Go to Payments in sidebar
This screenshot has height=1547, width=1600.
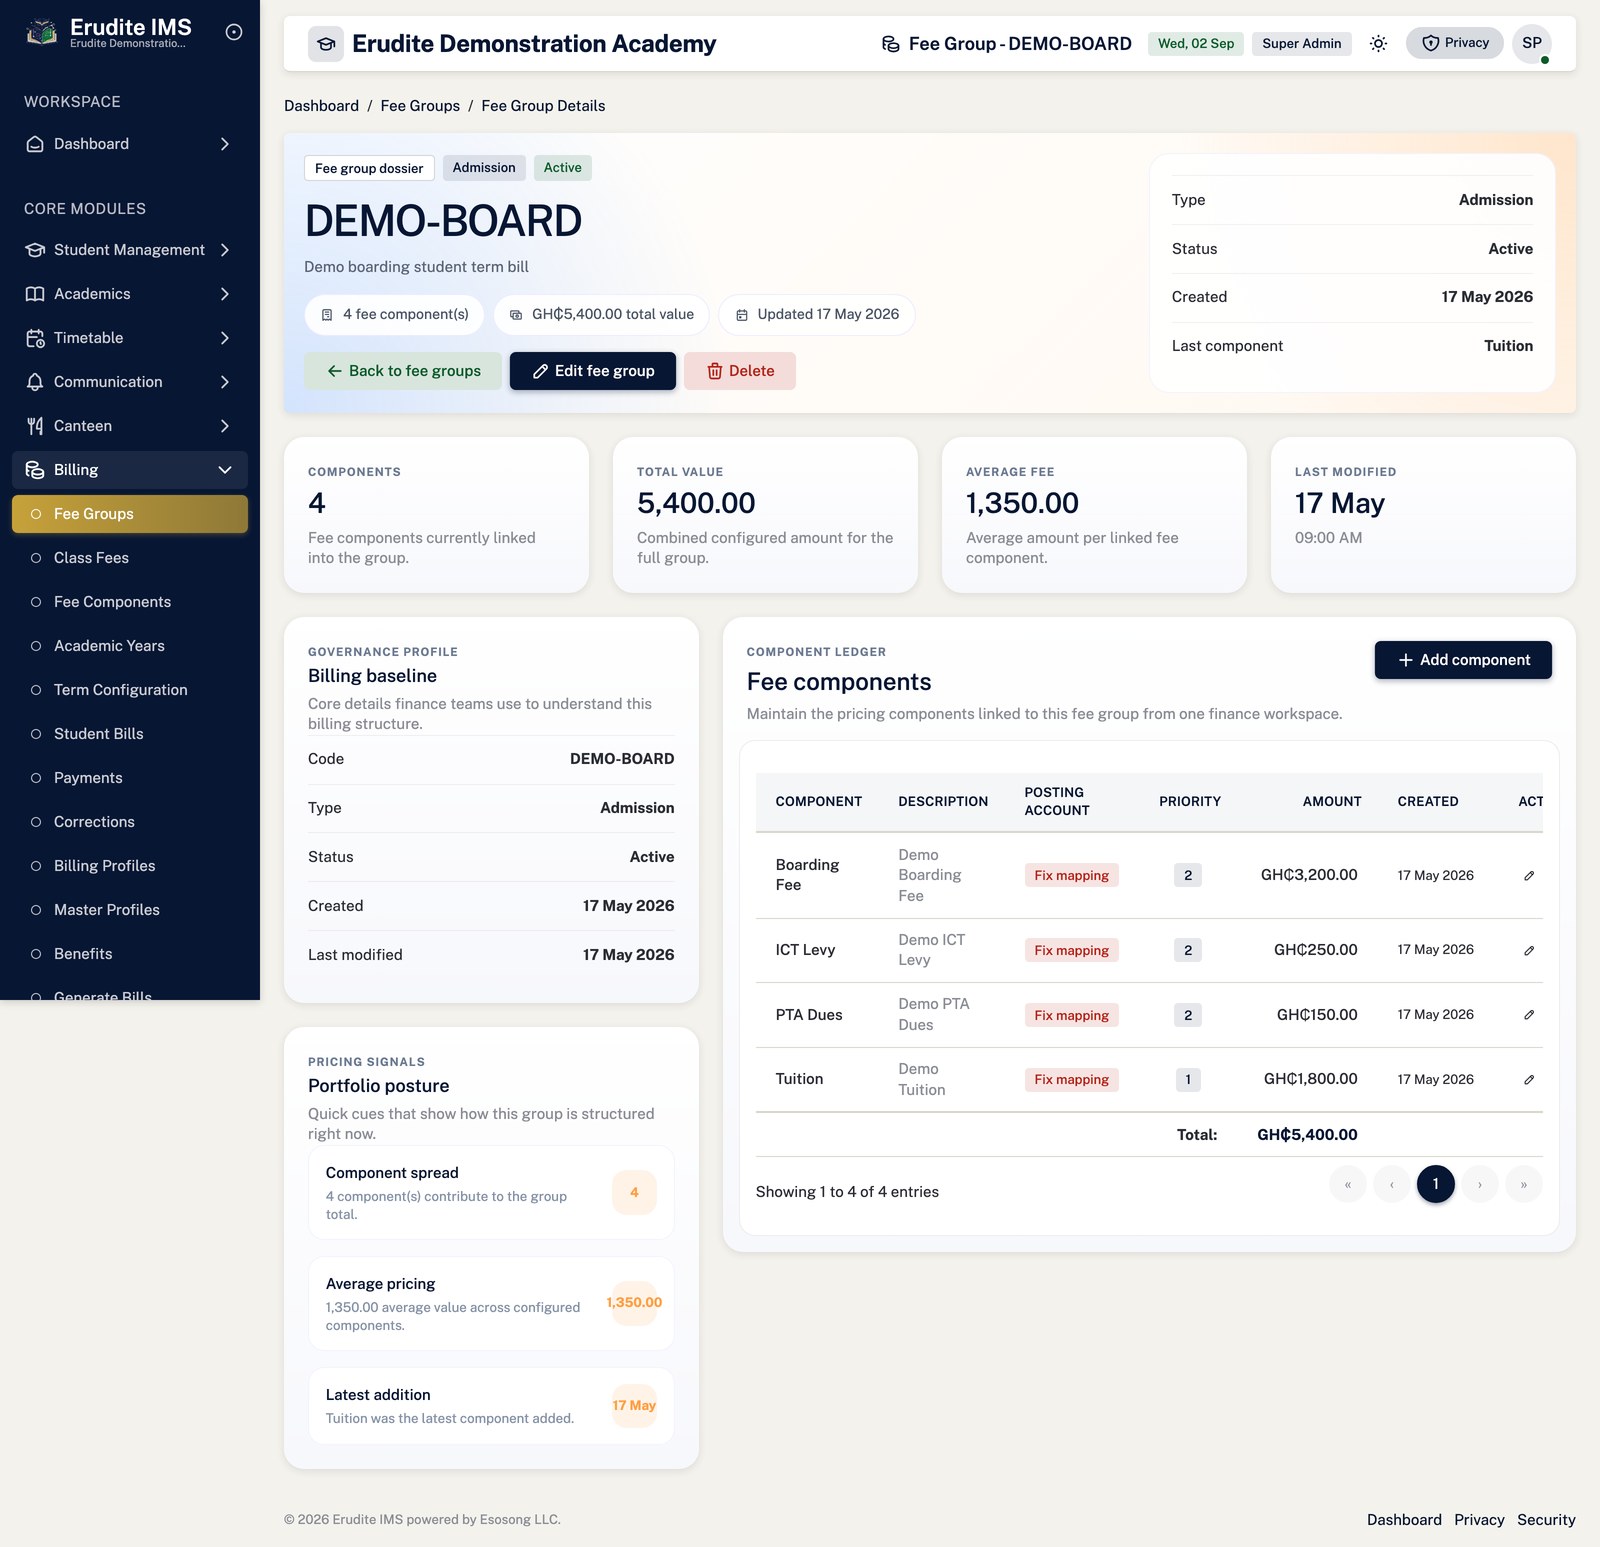coord(130,778)
